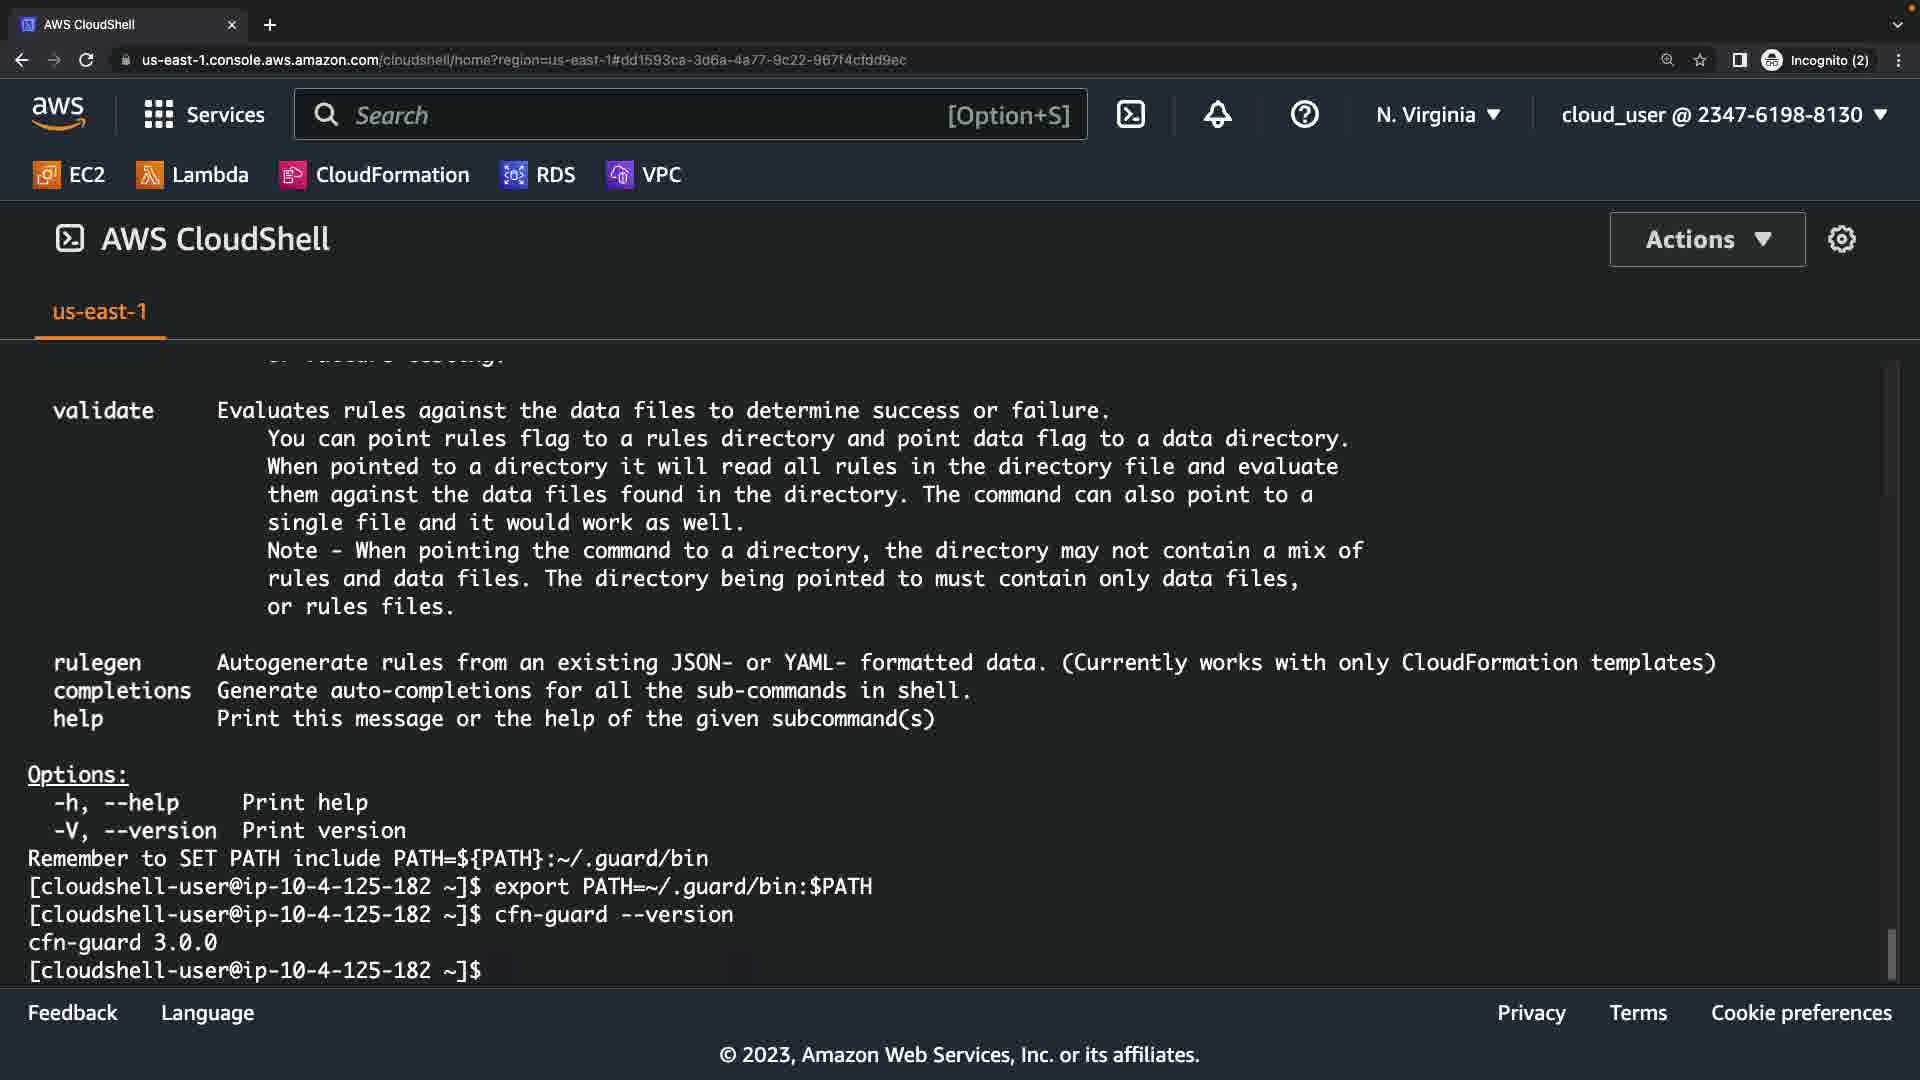Focus the AWS Search field
Screen dimensions: 1920x1080
[640, 115]
